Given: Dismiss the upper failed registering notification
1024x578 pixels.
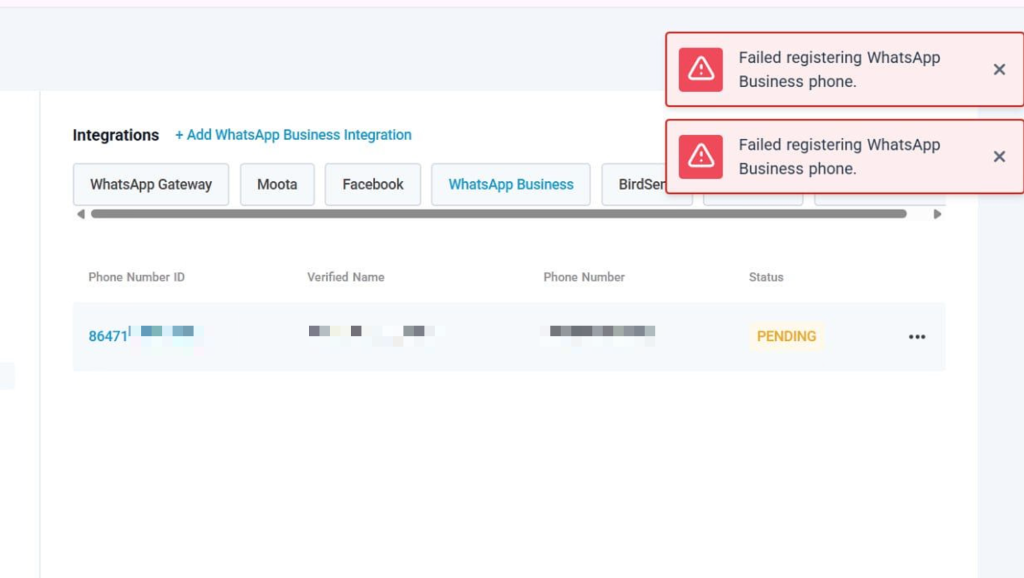Looking at the screenshot, I should [999, 70].
